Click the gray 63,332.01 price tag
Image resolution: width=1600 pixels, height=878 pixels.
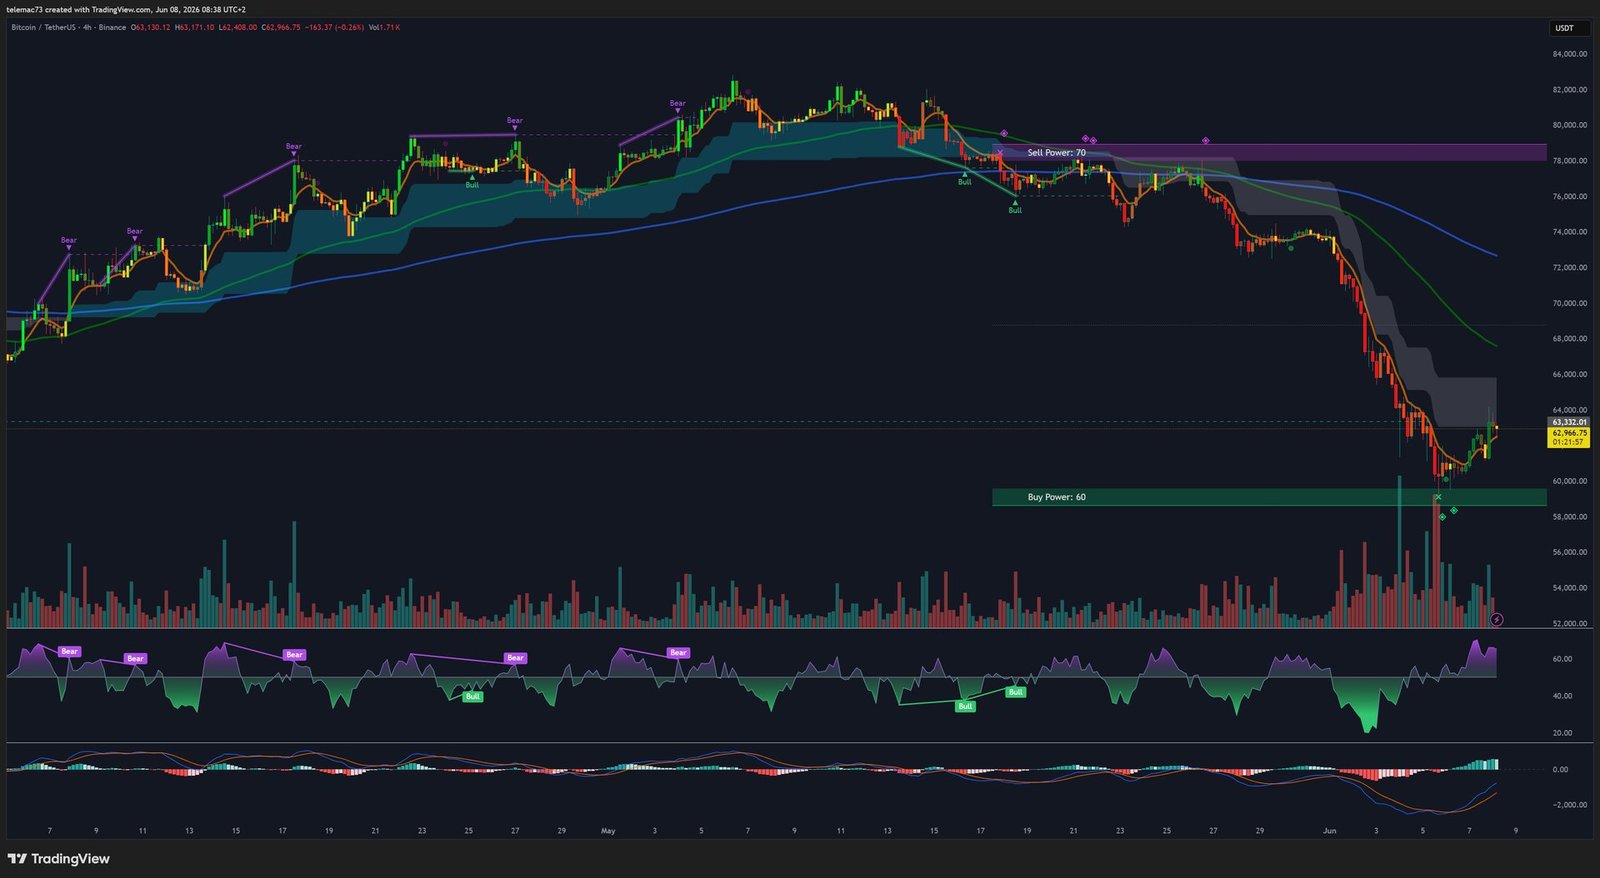click(x=1569, y=422)
